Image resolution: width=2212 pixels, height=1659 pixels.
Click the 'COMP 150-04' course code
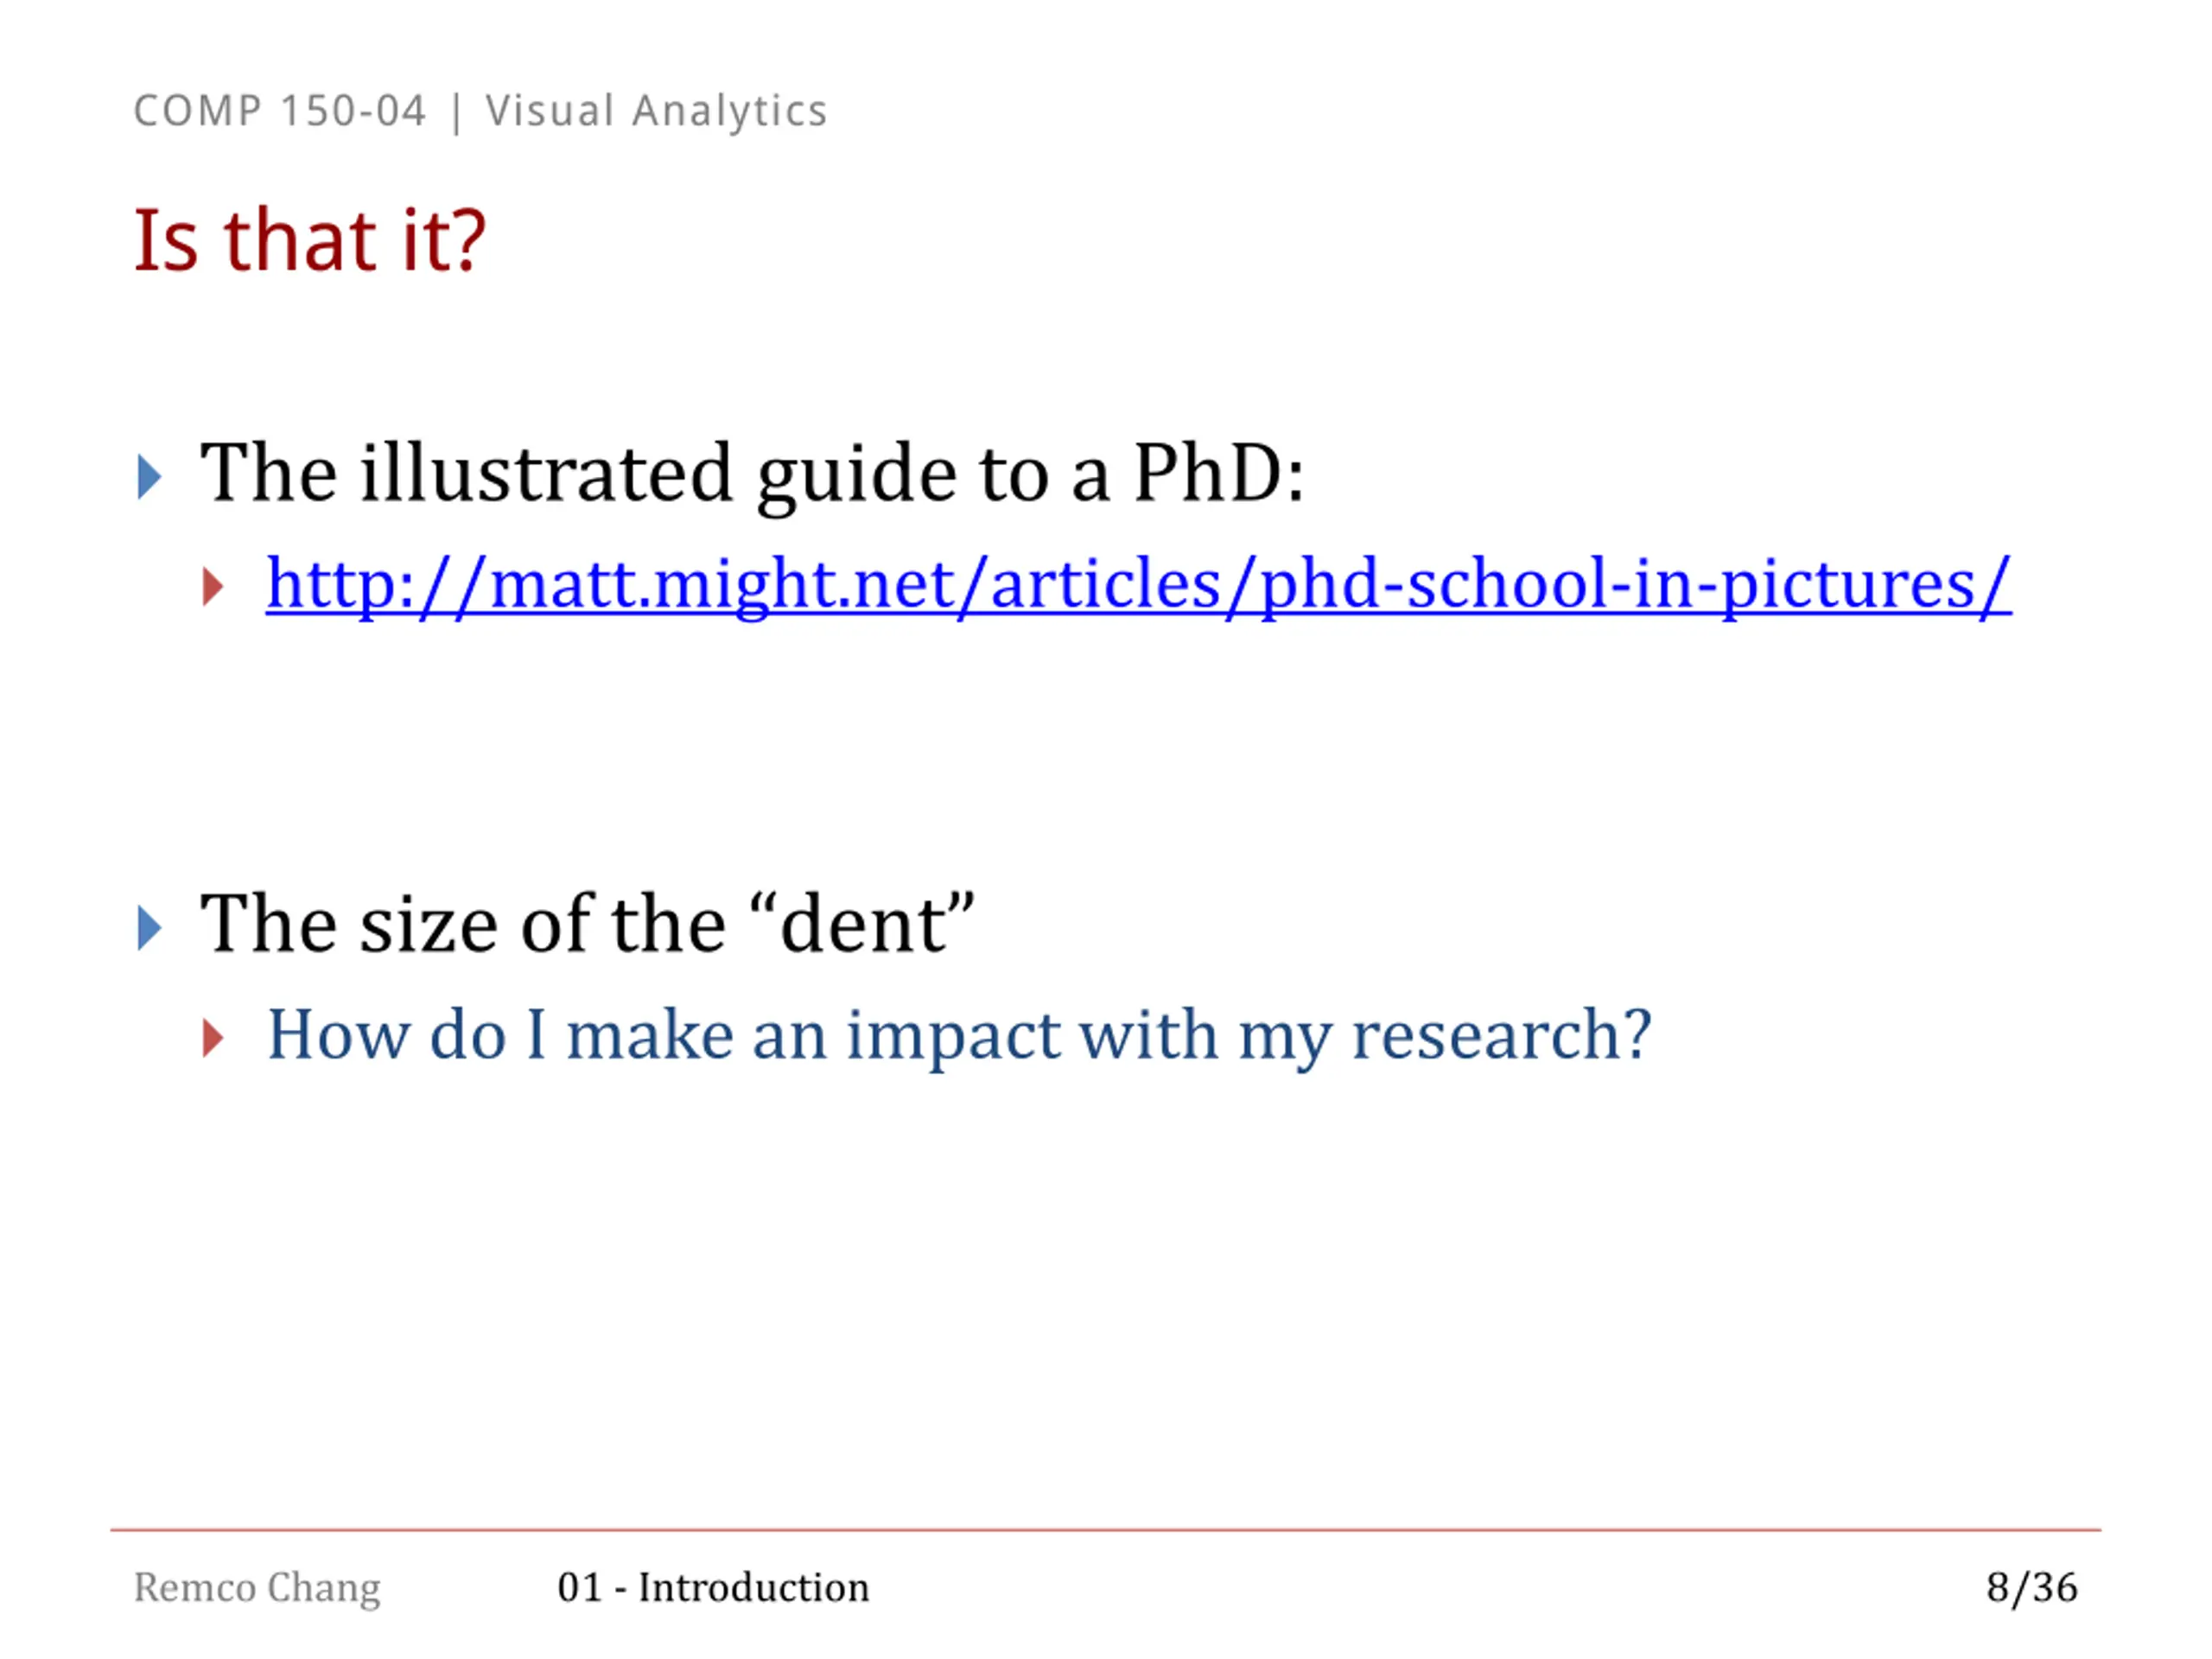(x=280, y=111)
